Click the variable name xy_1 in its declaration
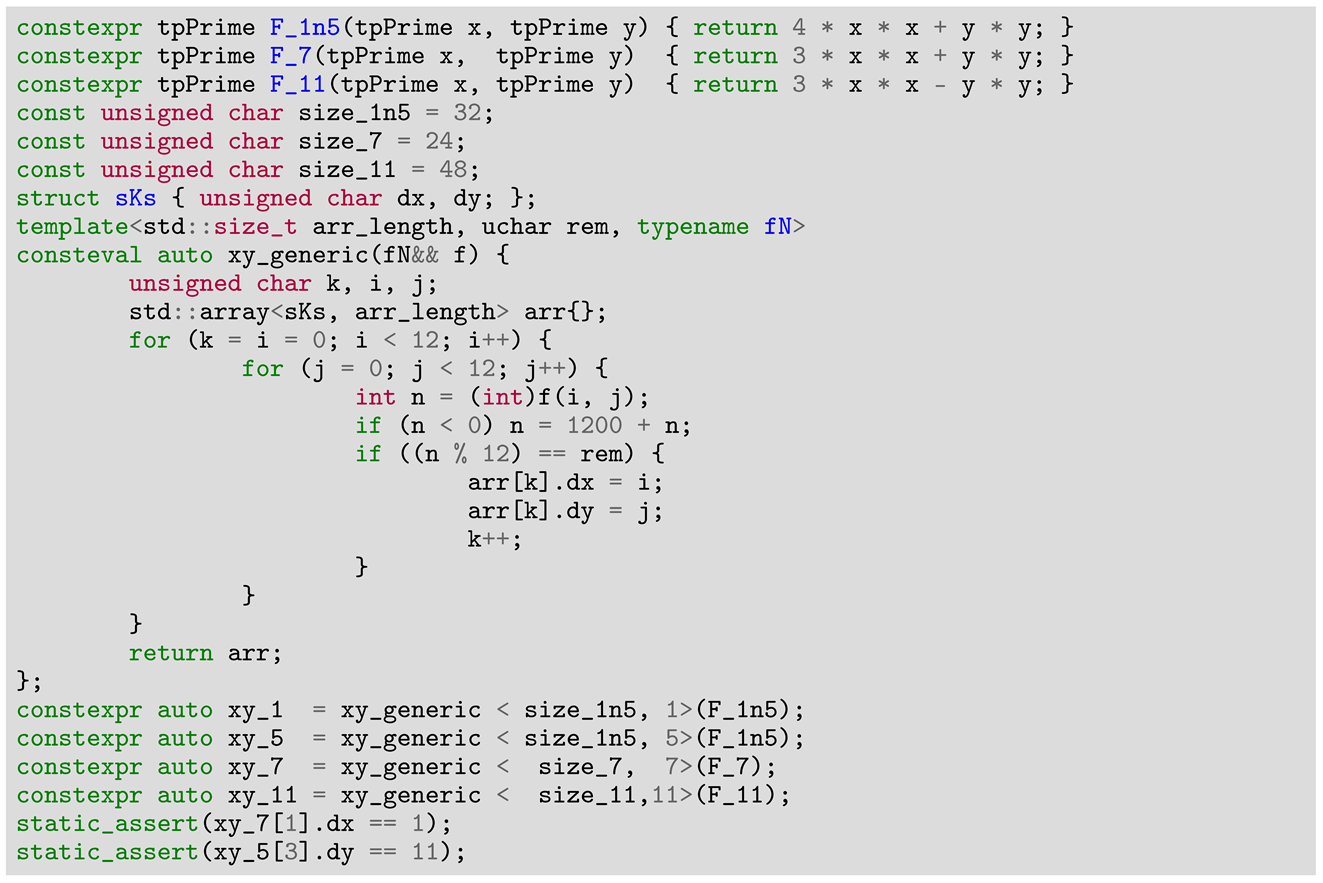Image resolution: width=1323 pixels, height=883 pixels. point(256,710)
